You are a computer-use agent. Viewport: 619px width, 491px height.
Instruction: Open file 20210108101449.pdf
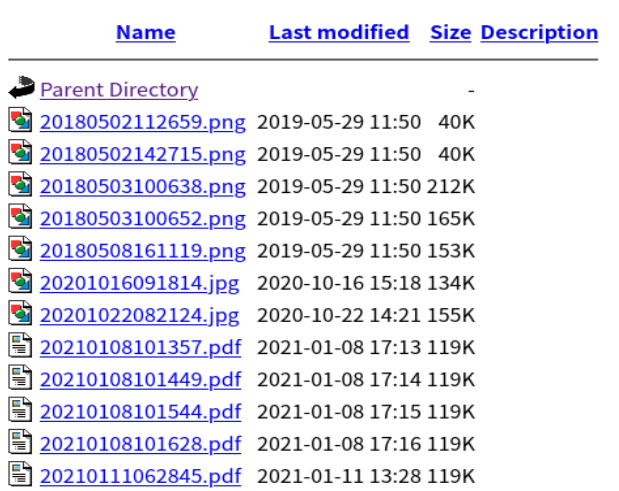click(x=141, y=380)
